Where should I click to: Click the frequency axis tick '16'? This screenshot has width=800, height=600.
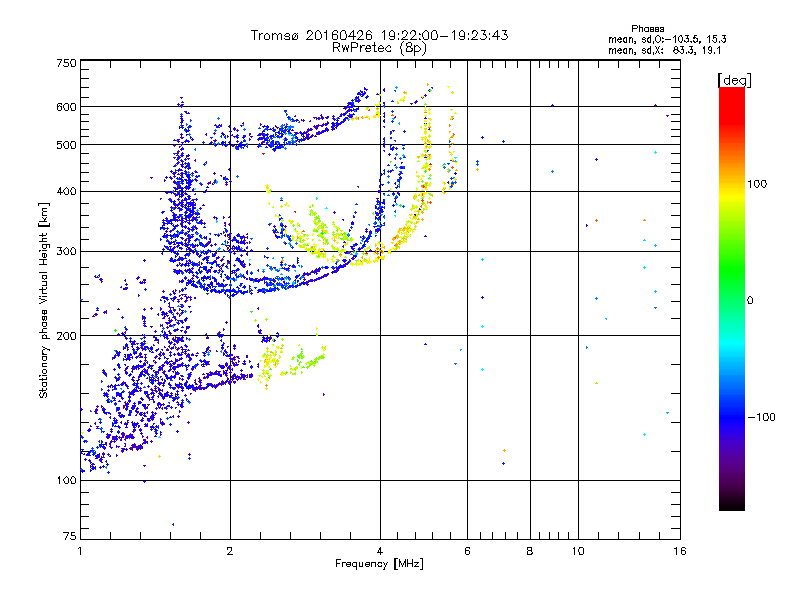tap(680, 551)
